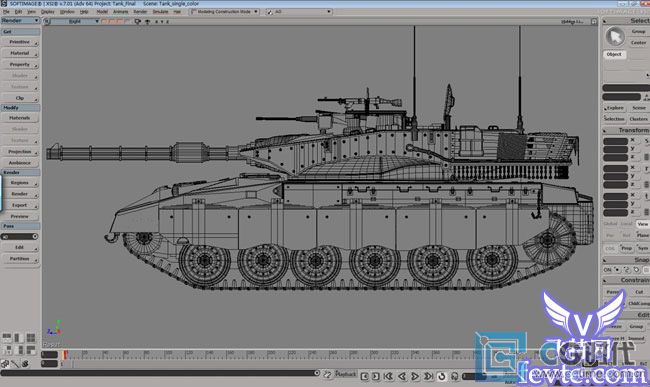The height and width of the screenshot is (387, 650).
Task: Click the Explore button
Action: coord(614,108)
